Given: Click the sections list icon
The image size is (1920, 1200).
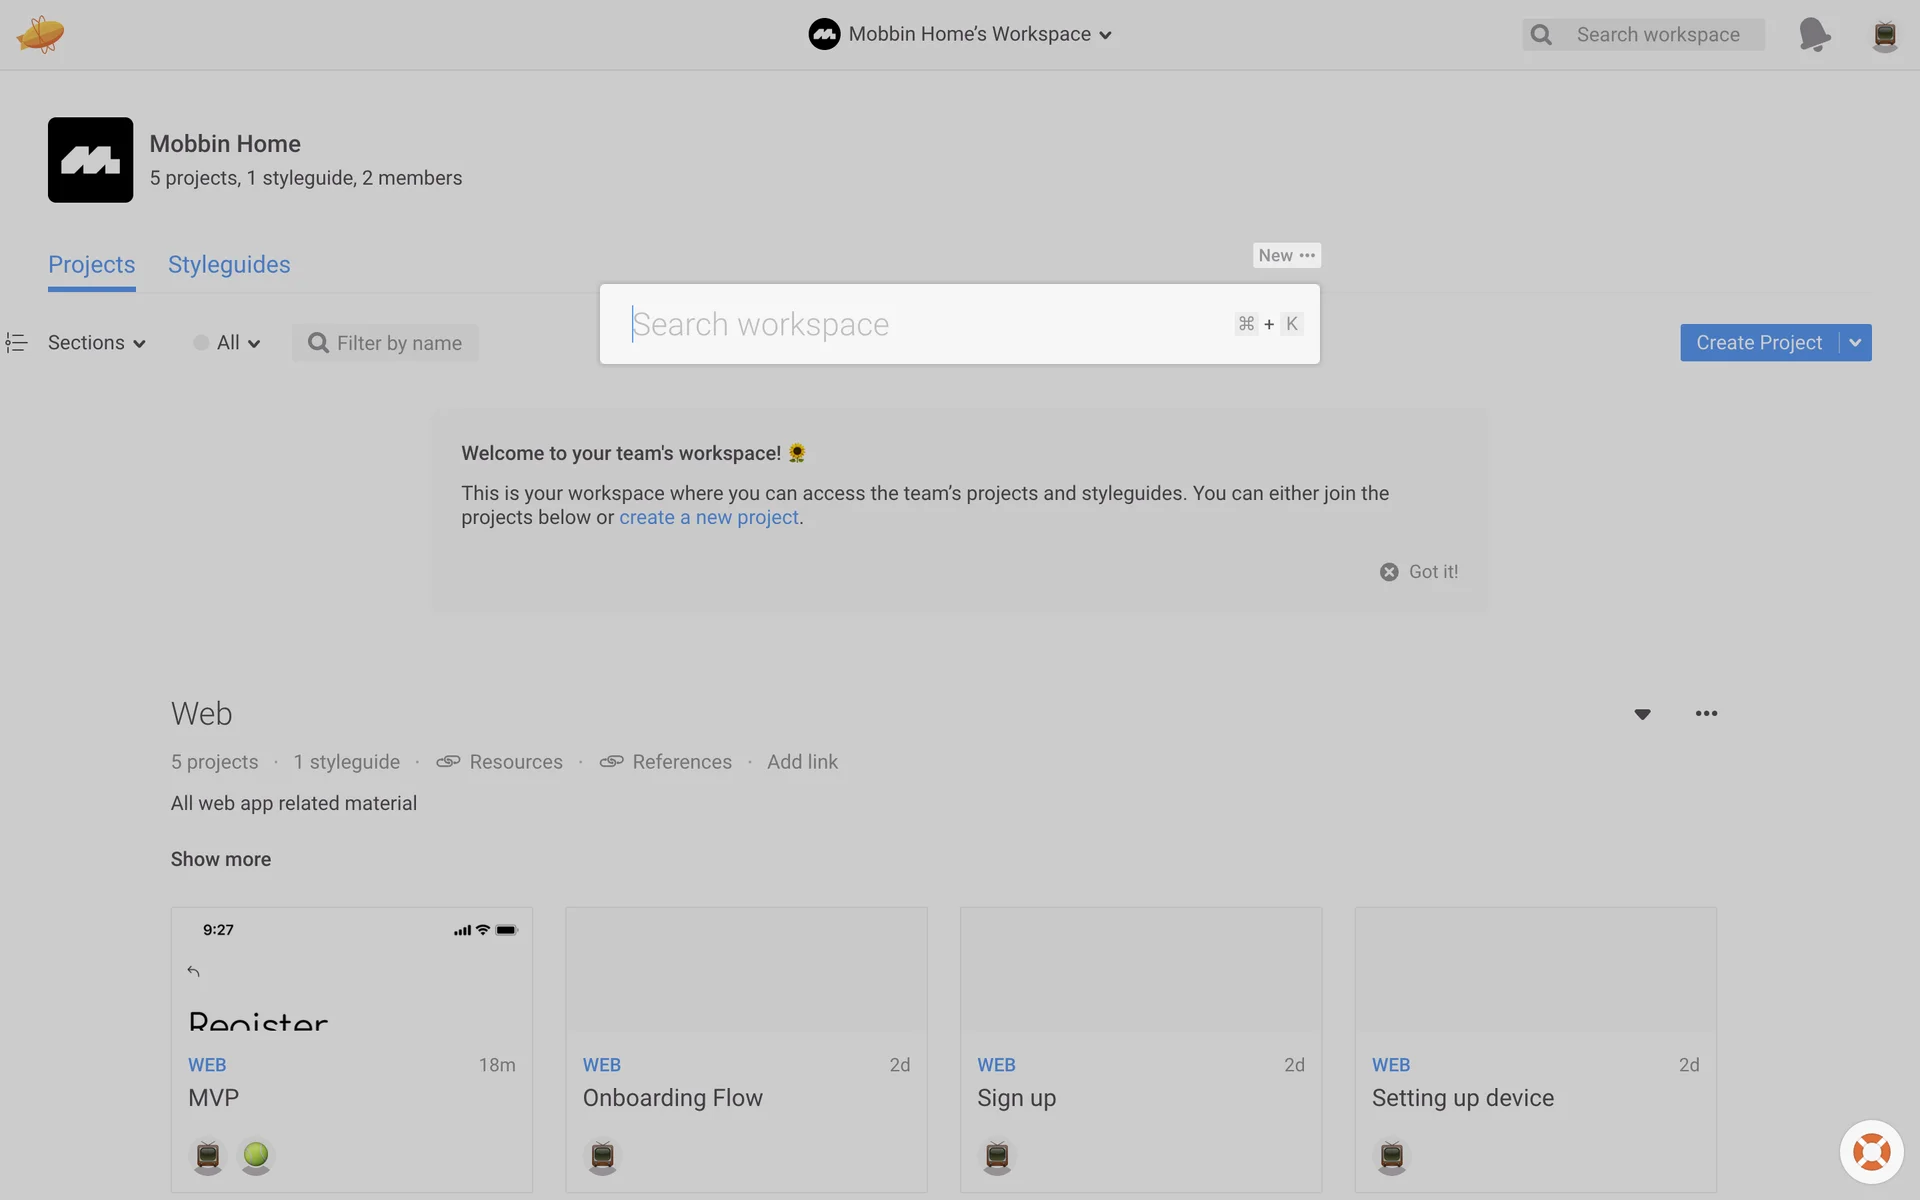Looking at the screenshot, I should point(16,343).
